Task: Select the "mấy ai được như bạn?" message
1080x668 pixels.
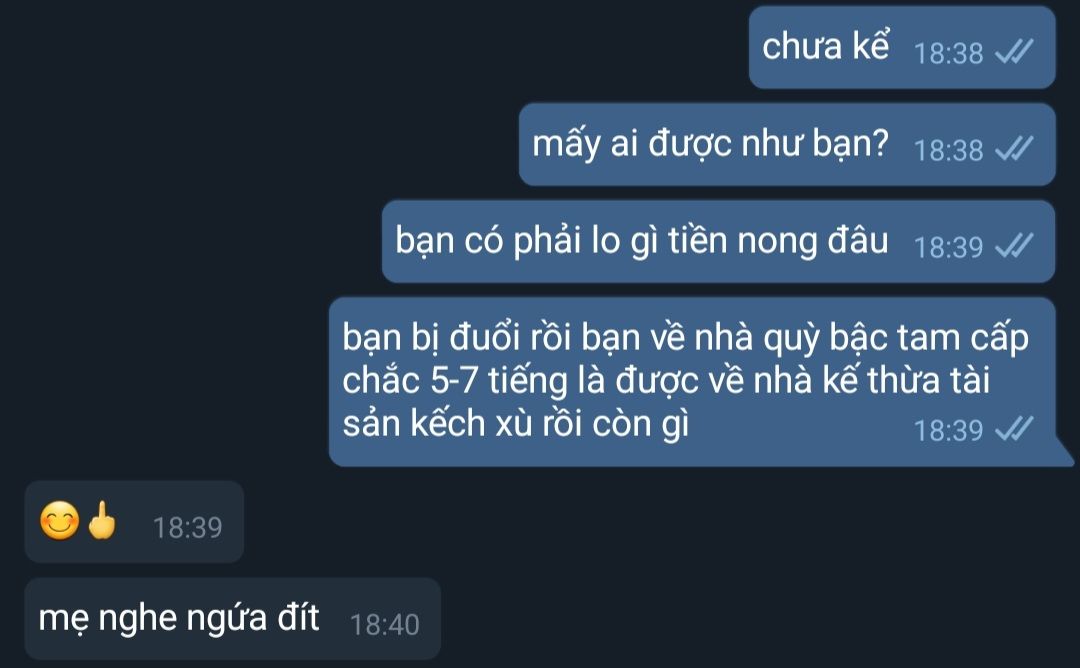Action: pyautogui.click(x=787, y=145)
